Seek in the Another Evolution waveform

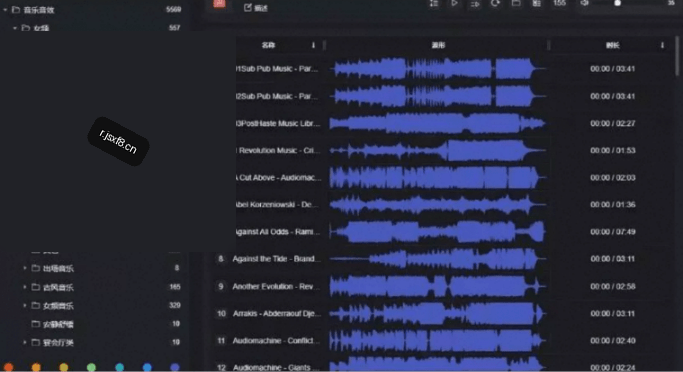(437, 287)
